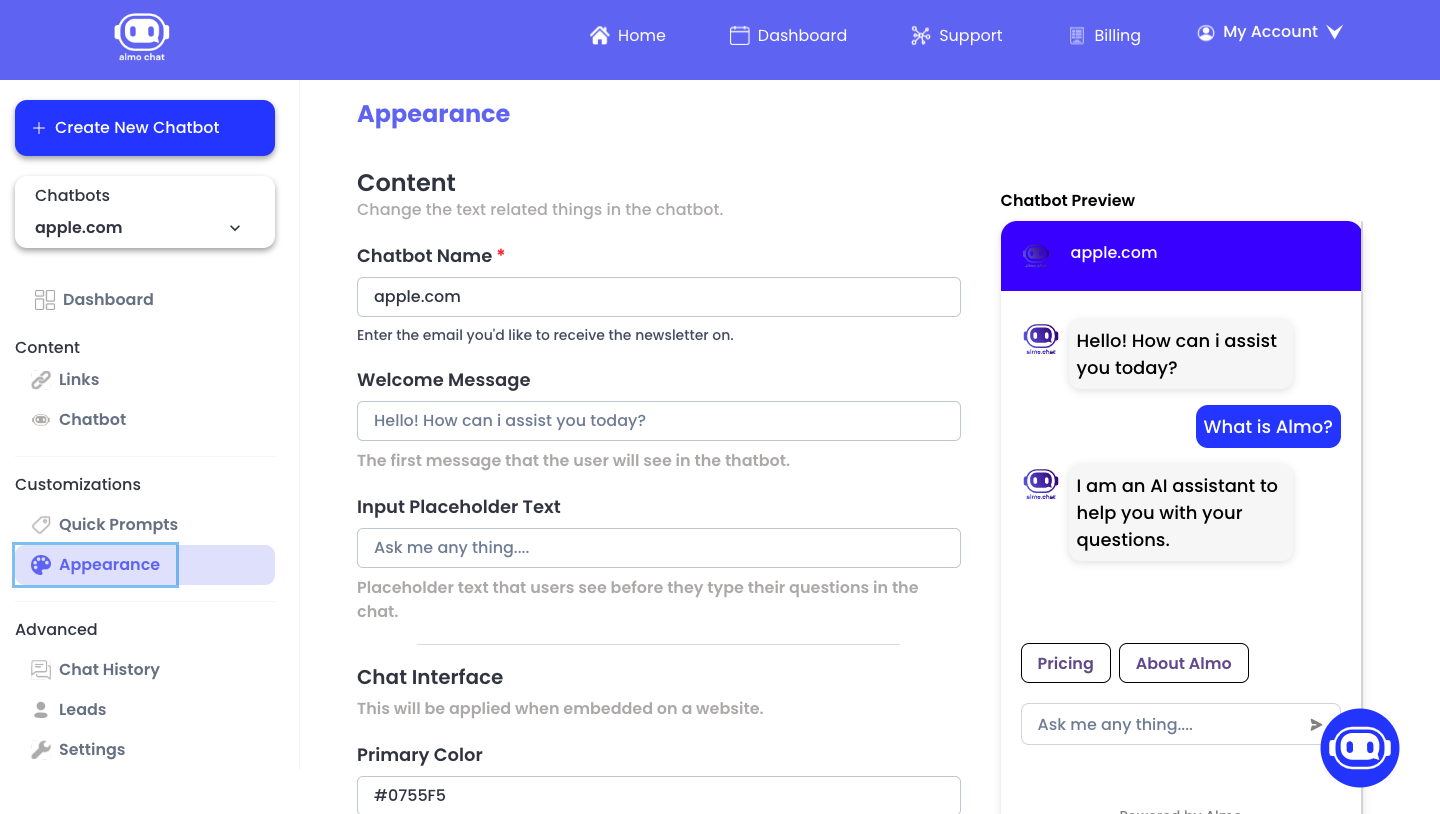Select the Quick Prompts tag icon
The image size is (1440, 814).
tap(41, 525)
